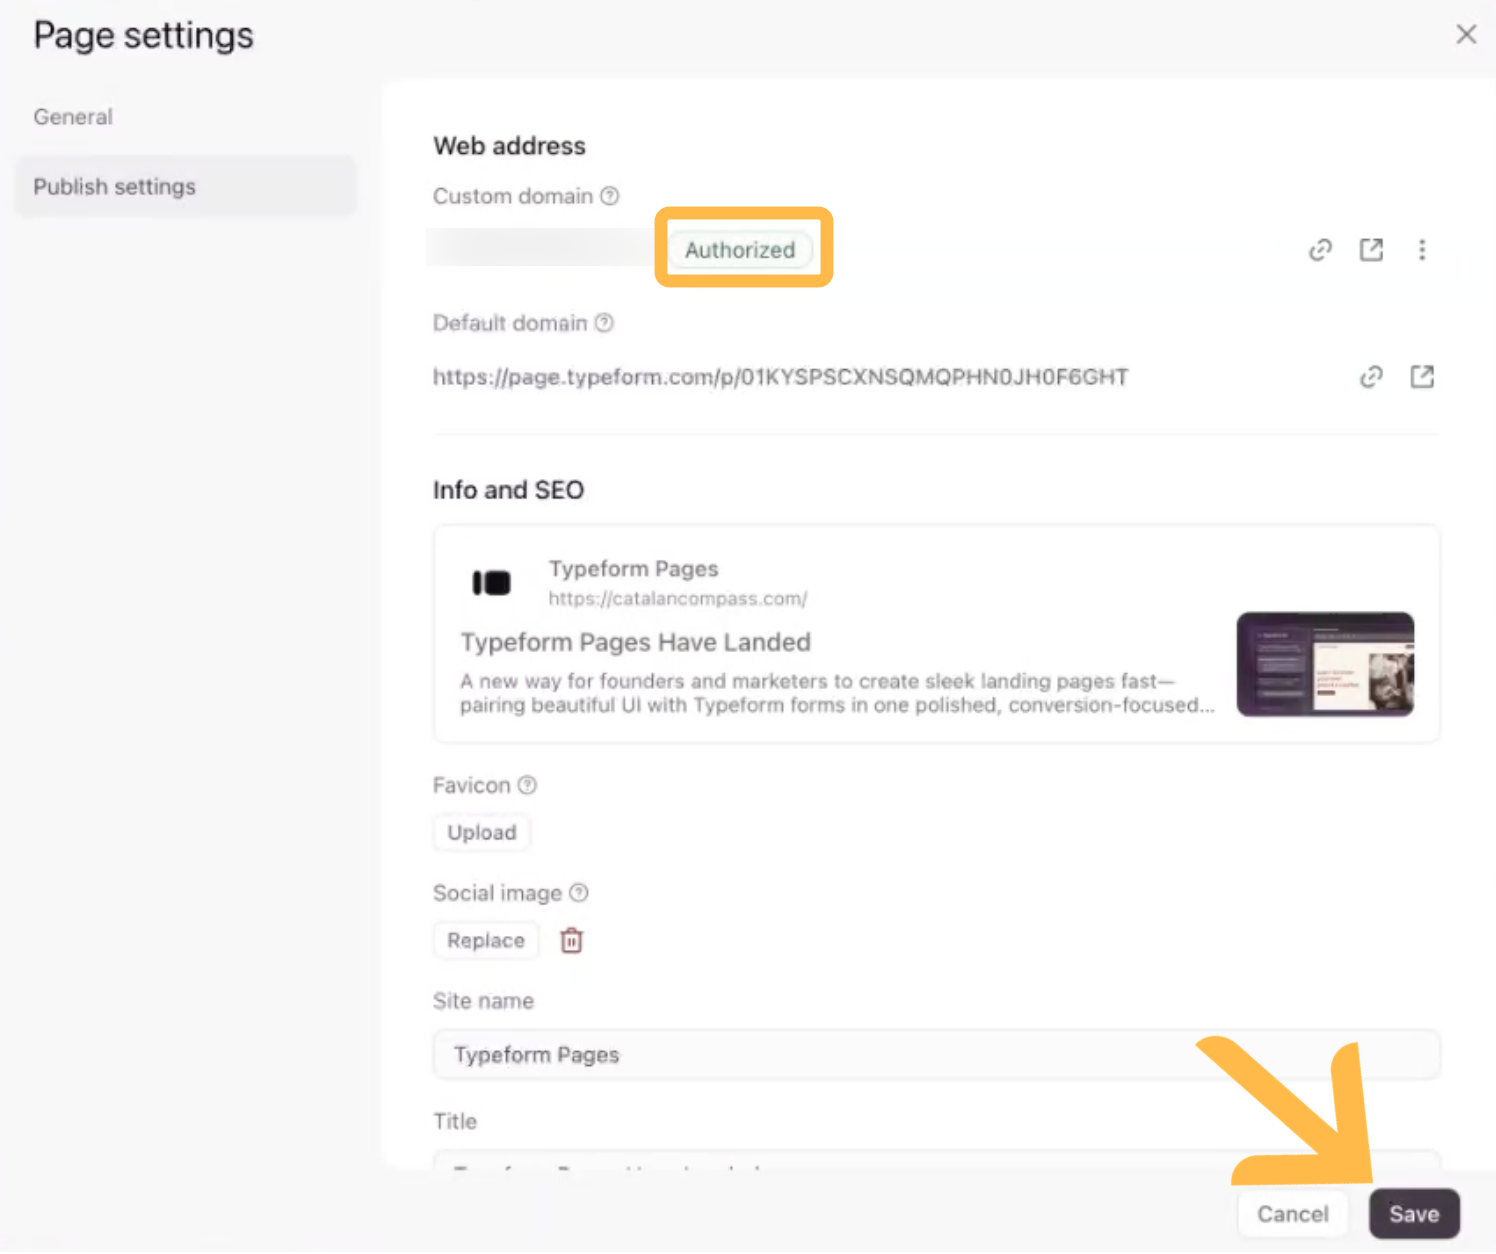Show help for Favicon
Screen dimensions: 1496x1254
pos(527,785)
